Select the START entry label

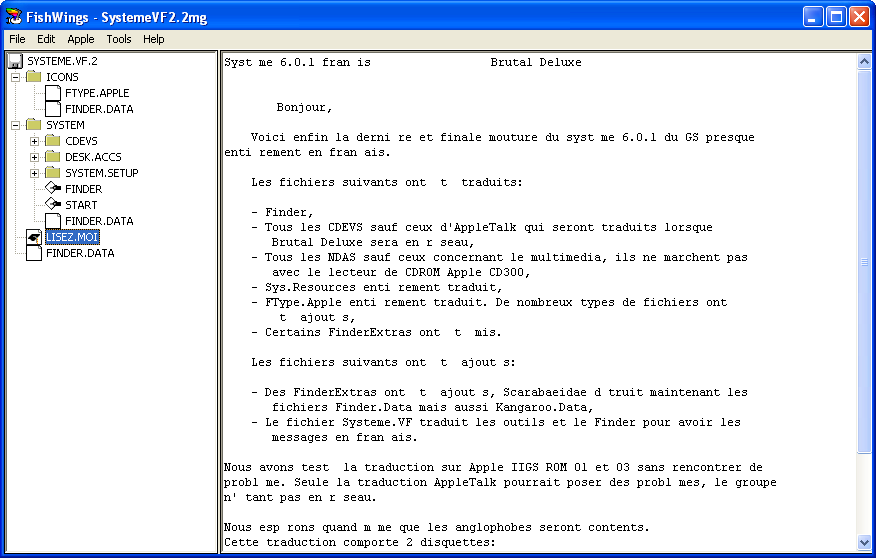pyautogui.click(x=81, y=205)
